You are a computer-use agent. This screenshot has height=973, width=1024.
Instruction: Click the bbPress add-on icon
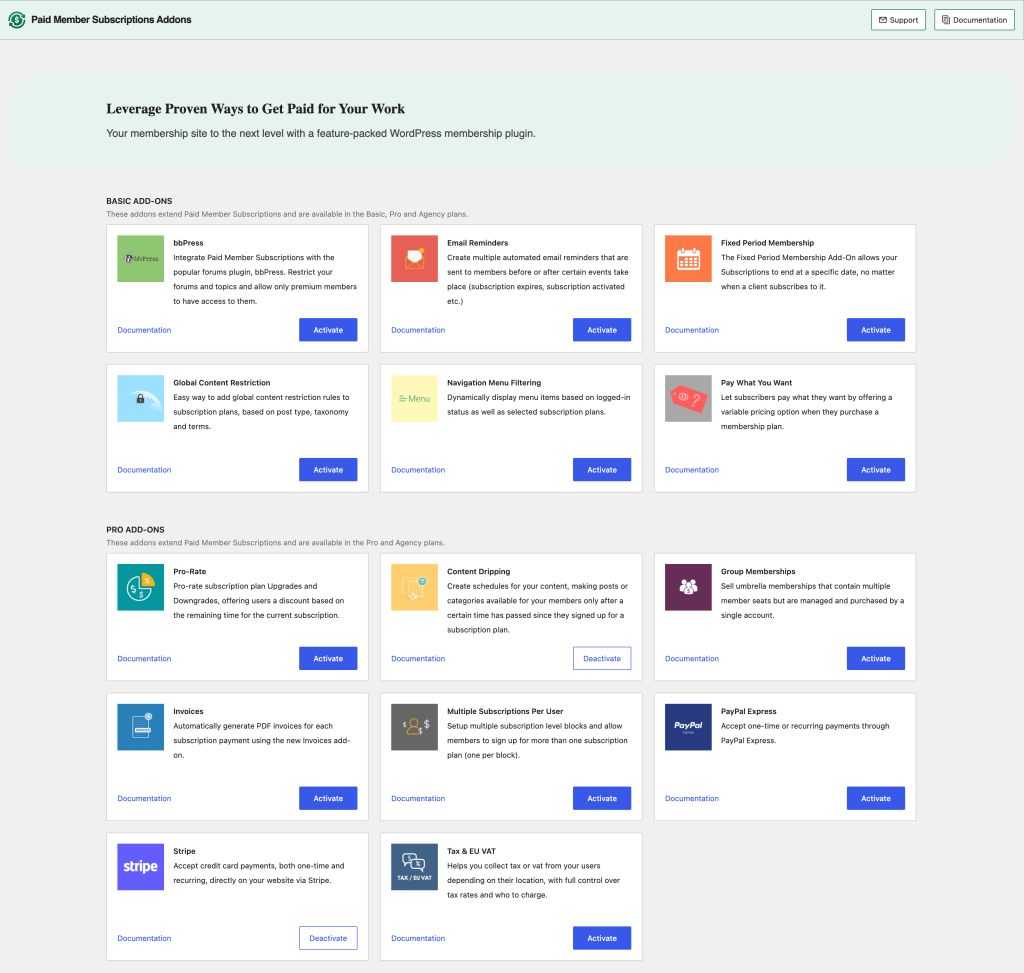(140, 258)
